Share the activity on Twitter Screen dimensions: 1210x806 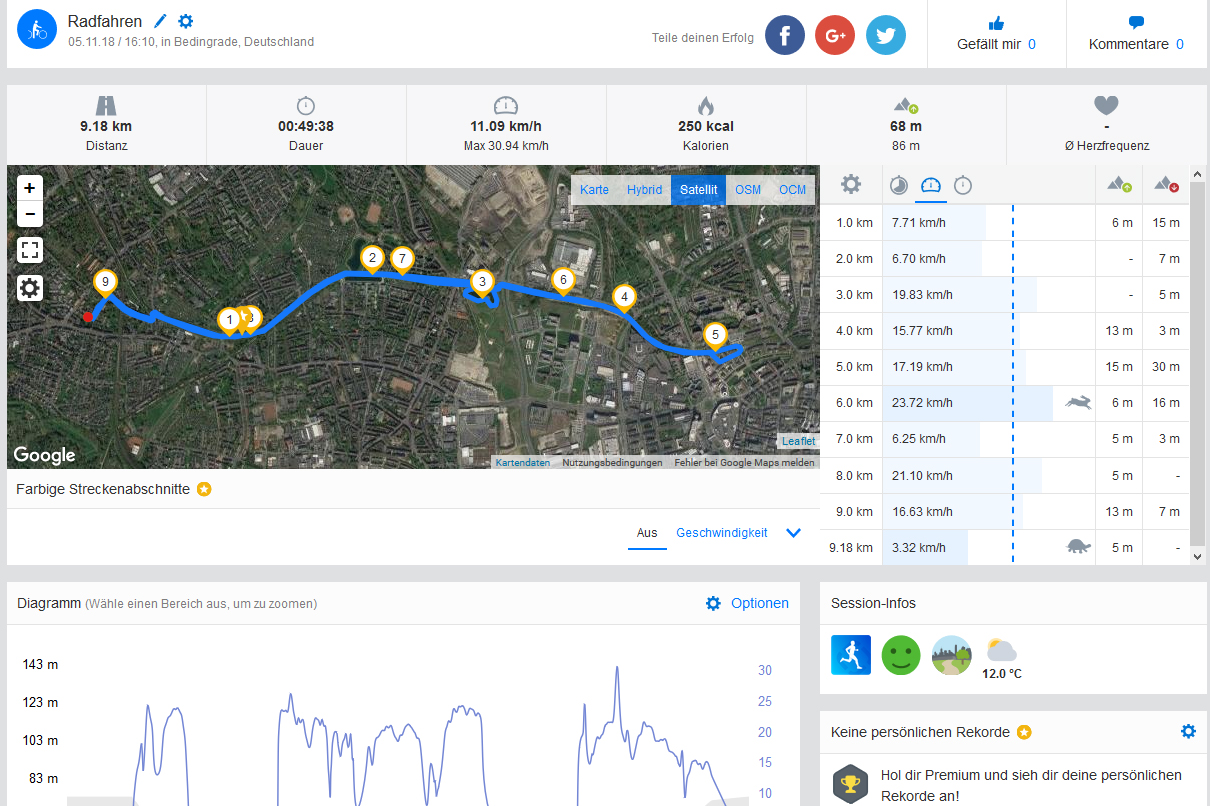coord(885,35)
